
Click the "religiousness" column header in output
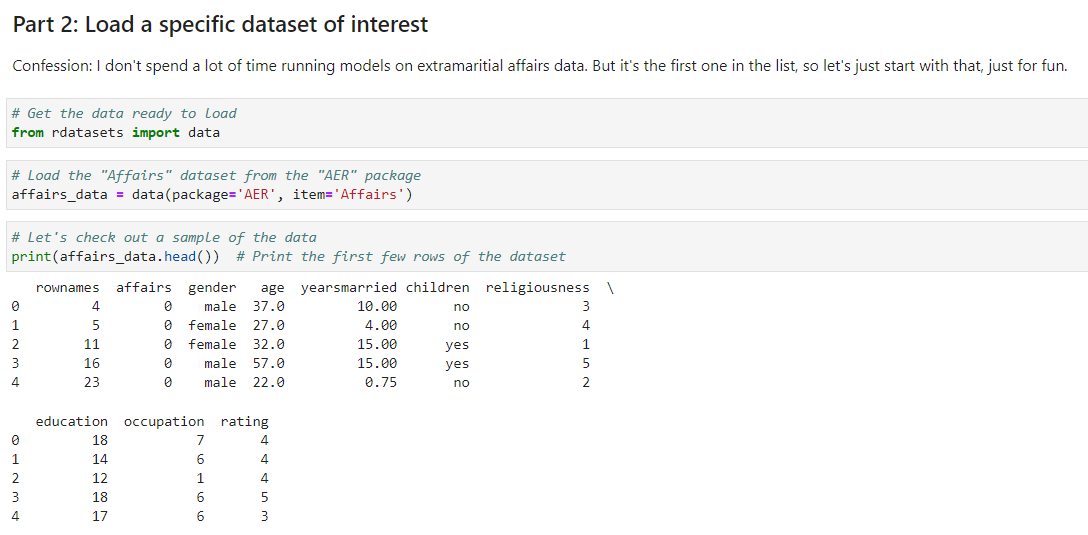click(x=538, y=288)
